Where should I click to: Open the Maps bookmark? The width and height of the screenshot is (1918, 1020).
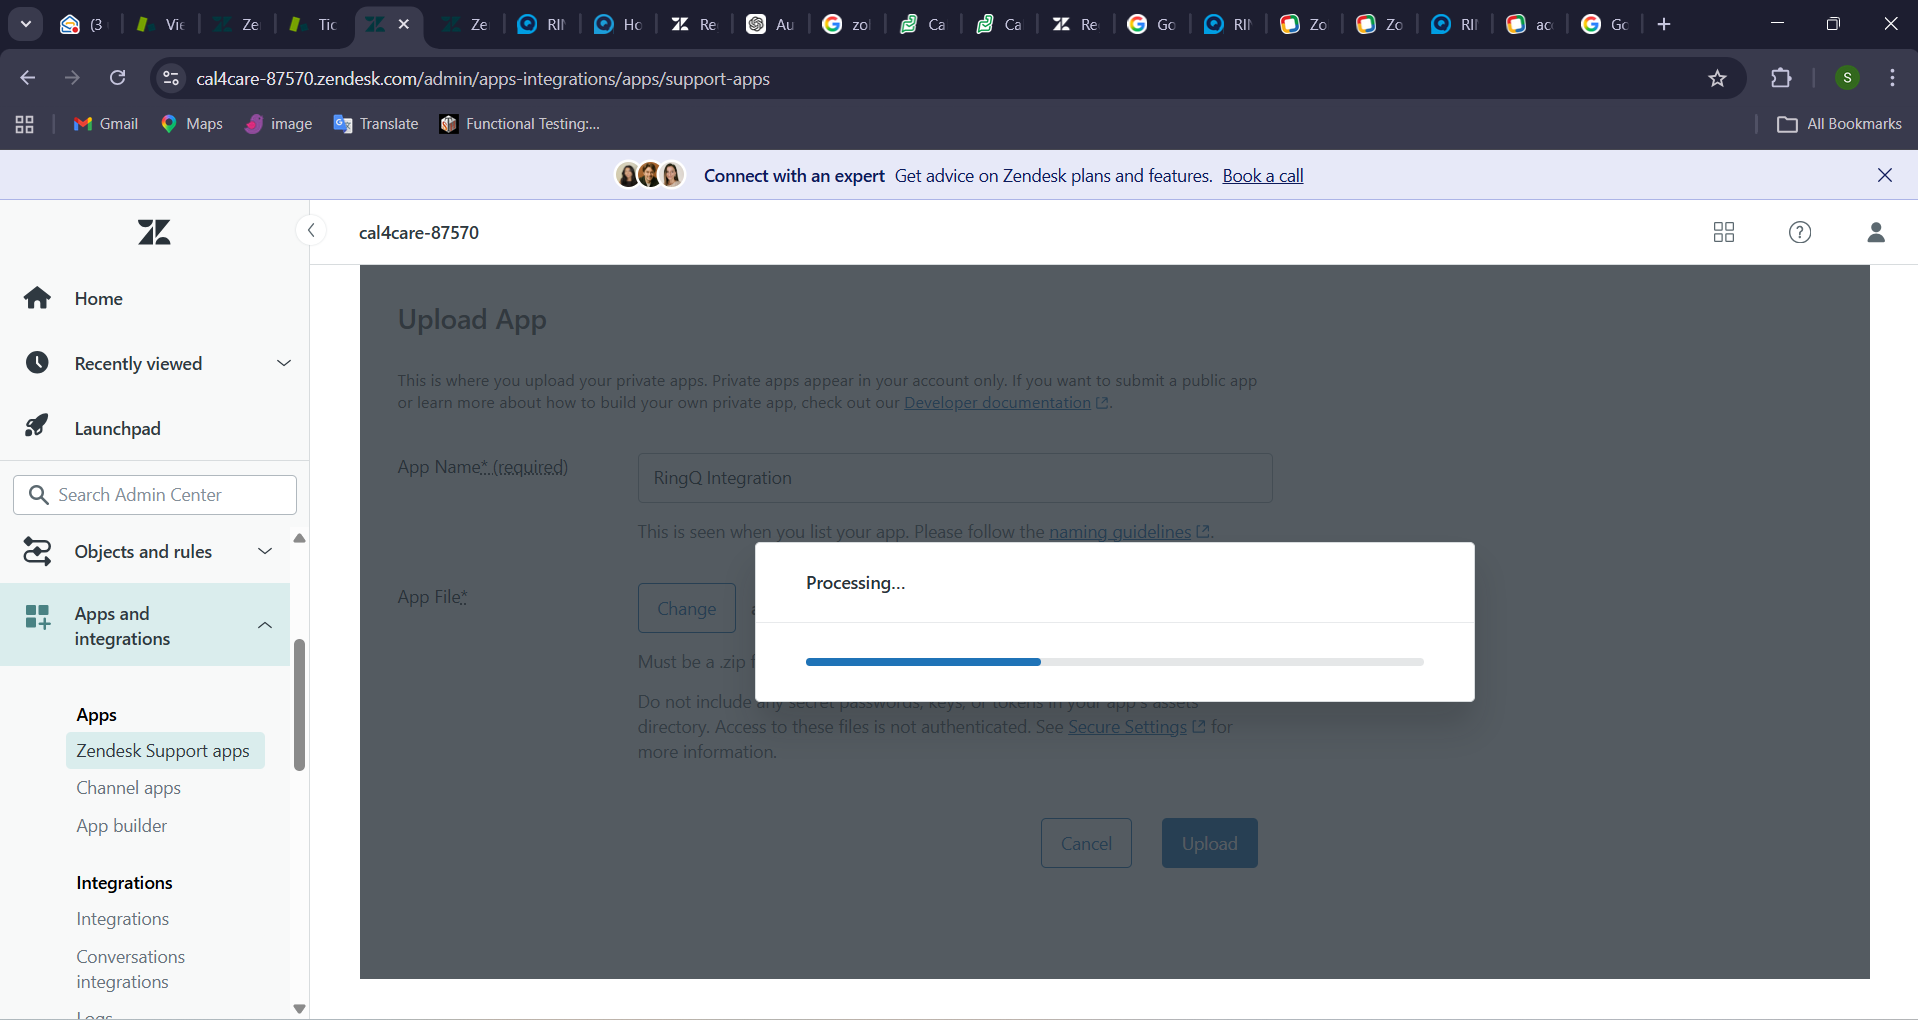[x=192, y=124]
